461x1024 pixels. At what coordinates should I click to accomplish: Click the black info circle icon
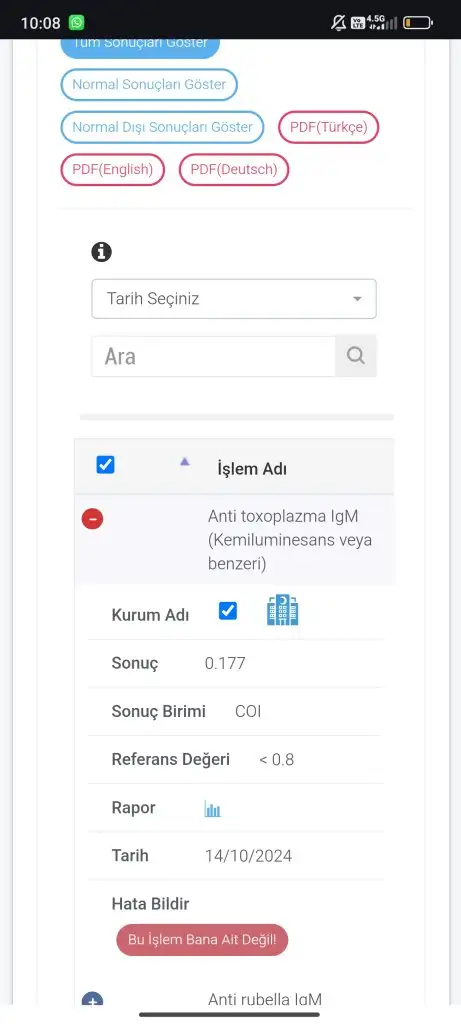point(101,251)
